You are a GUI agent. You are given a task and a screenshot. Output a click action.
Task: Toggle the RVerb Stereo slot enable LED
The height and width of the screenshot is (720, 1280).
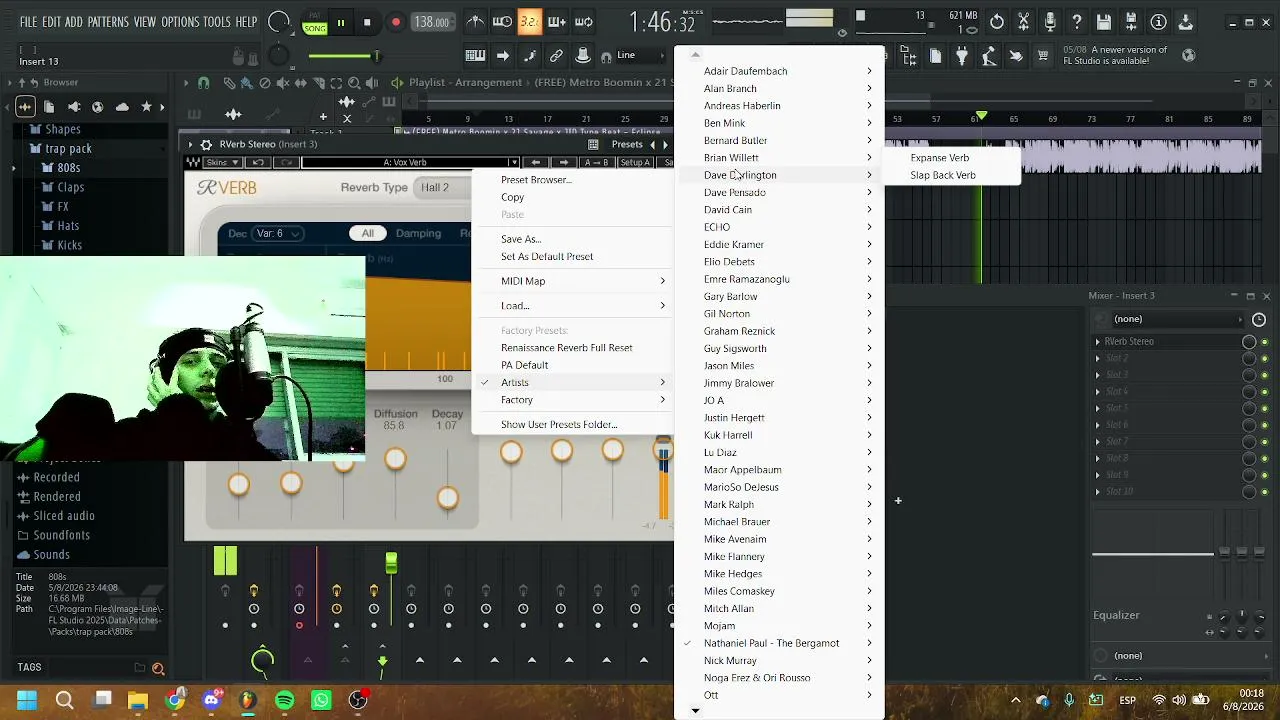[1264, 342]
